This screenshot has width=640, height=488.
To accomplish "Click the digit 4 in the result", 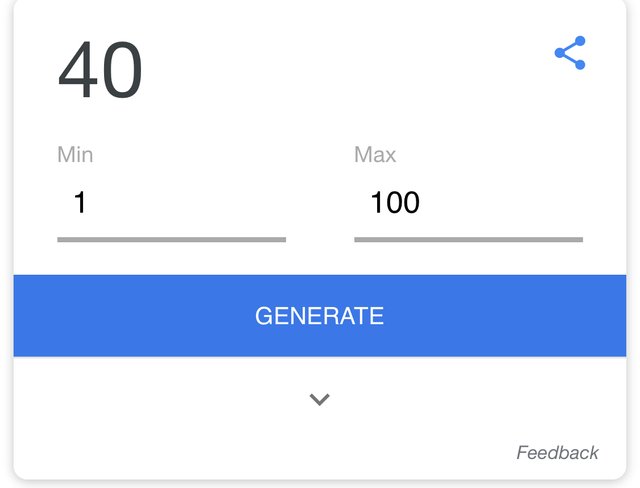I will pyautogui.click(x=78, y=70).
